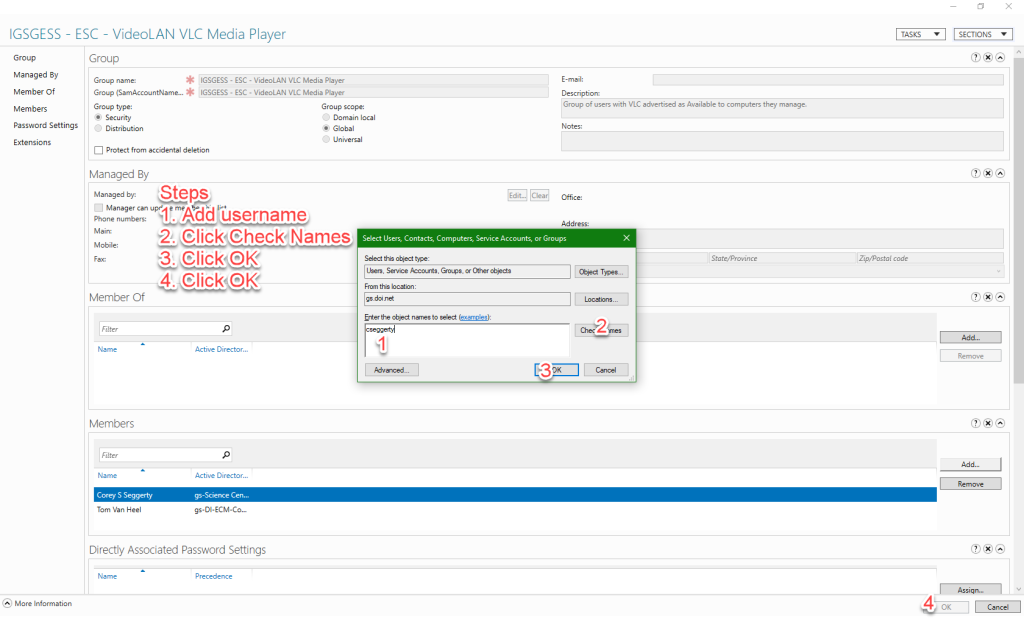Click Add in the Member Of section

tap(970, 337)
